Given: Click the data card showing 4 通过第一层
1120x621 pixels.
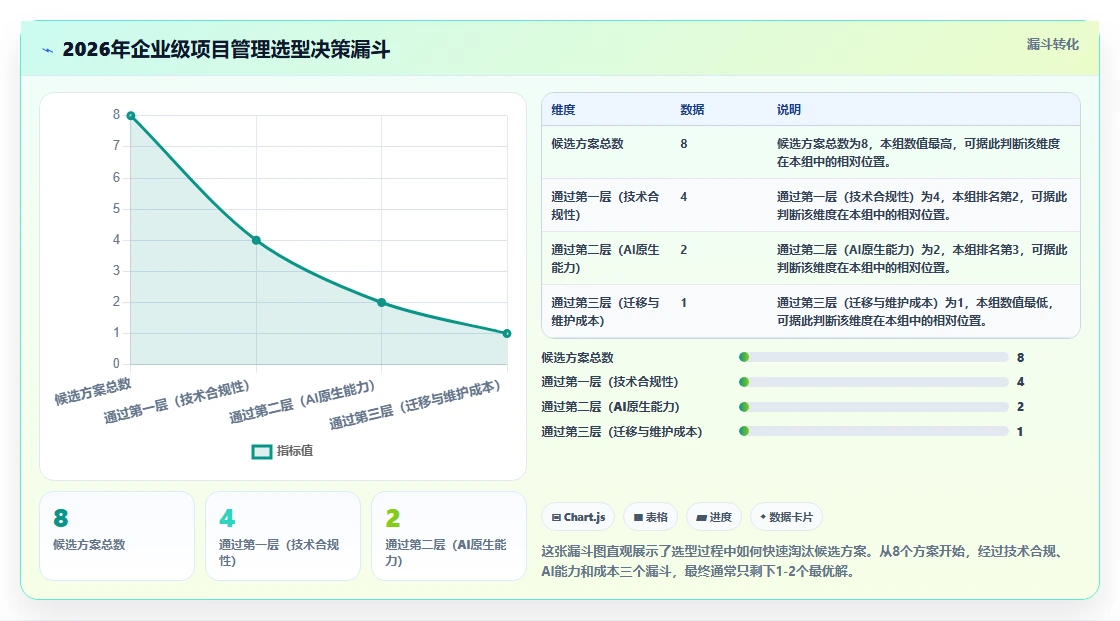Looking at the screenshot, I should coord(283,536).
